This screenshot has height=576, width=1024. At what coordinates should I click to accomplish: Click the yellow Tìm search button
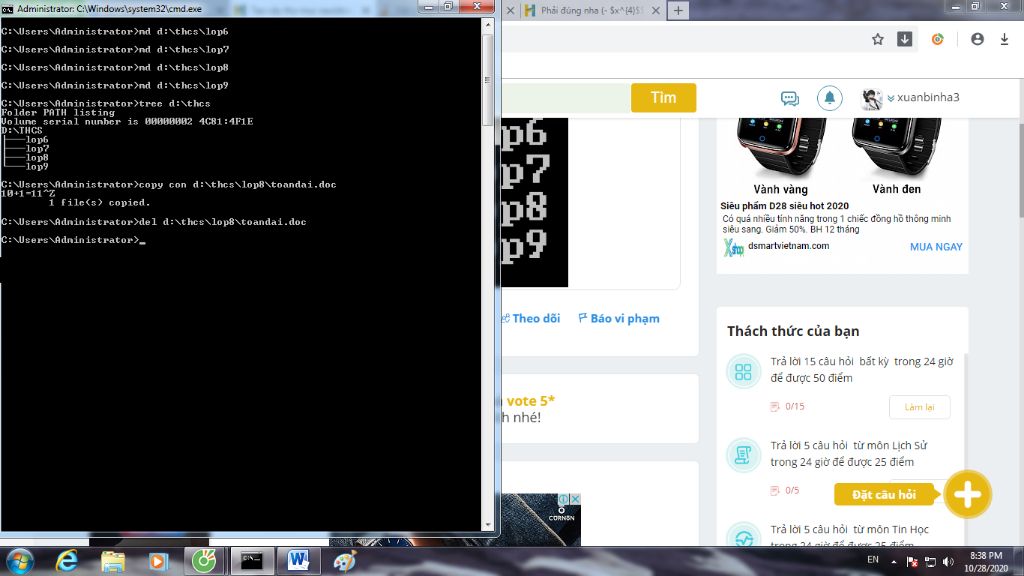tap(663, 97)
